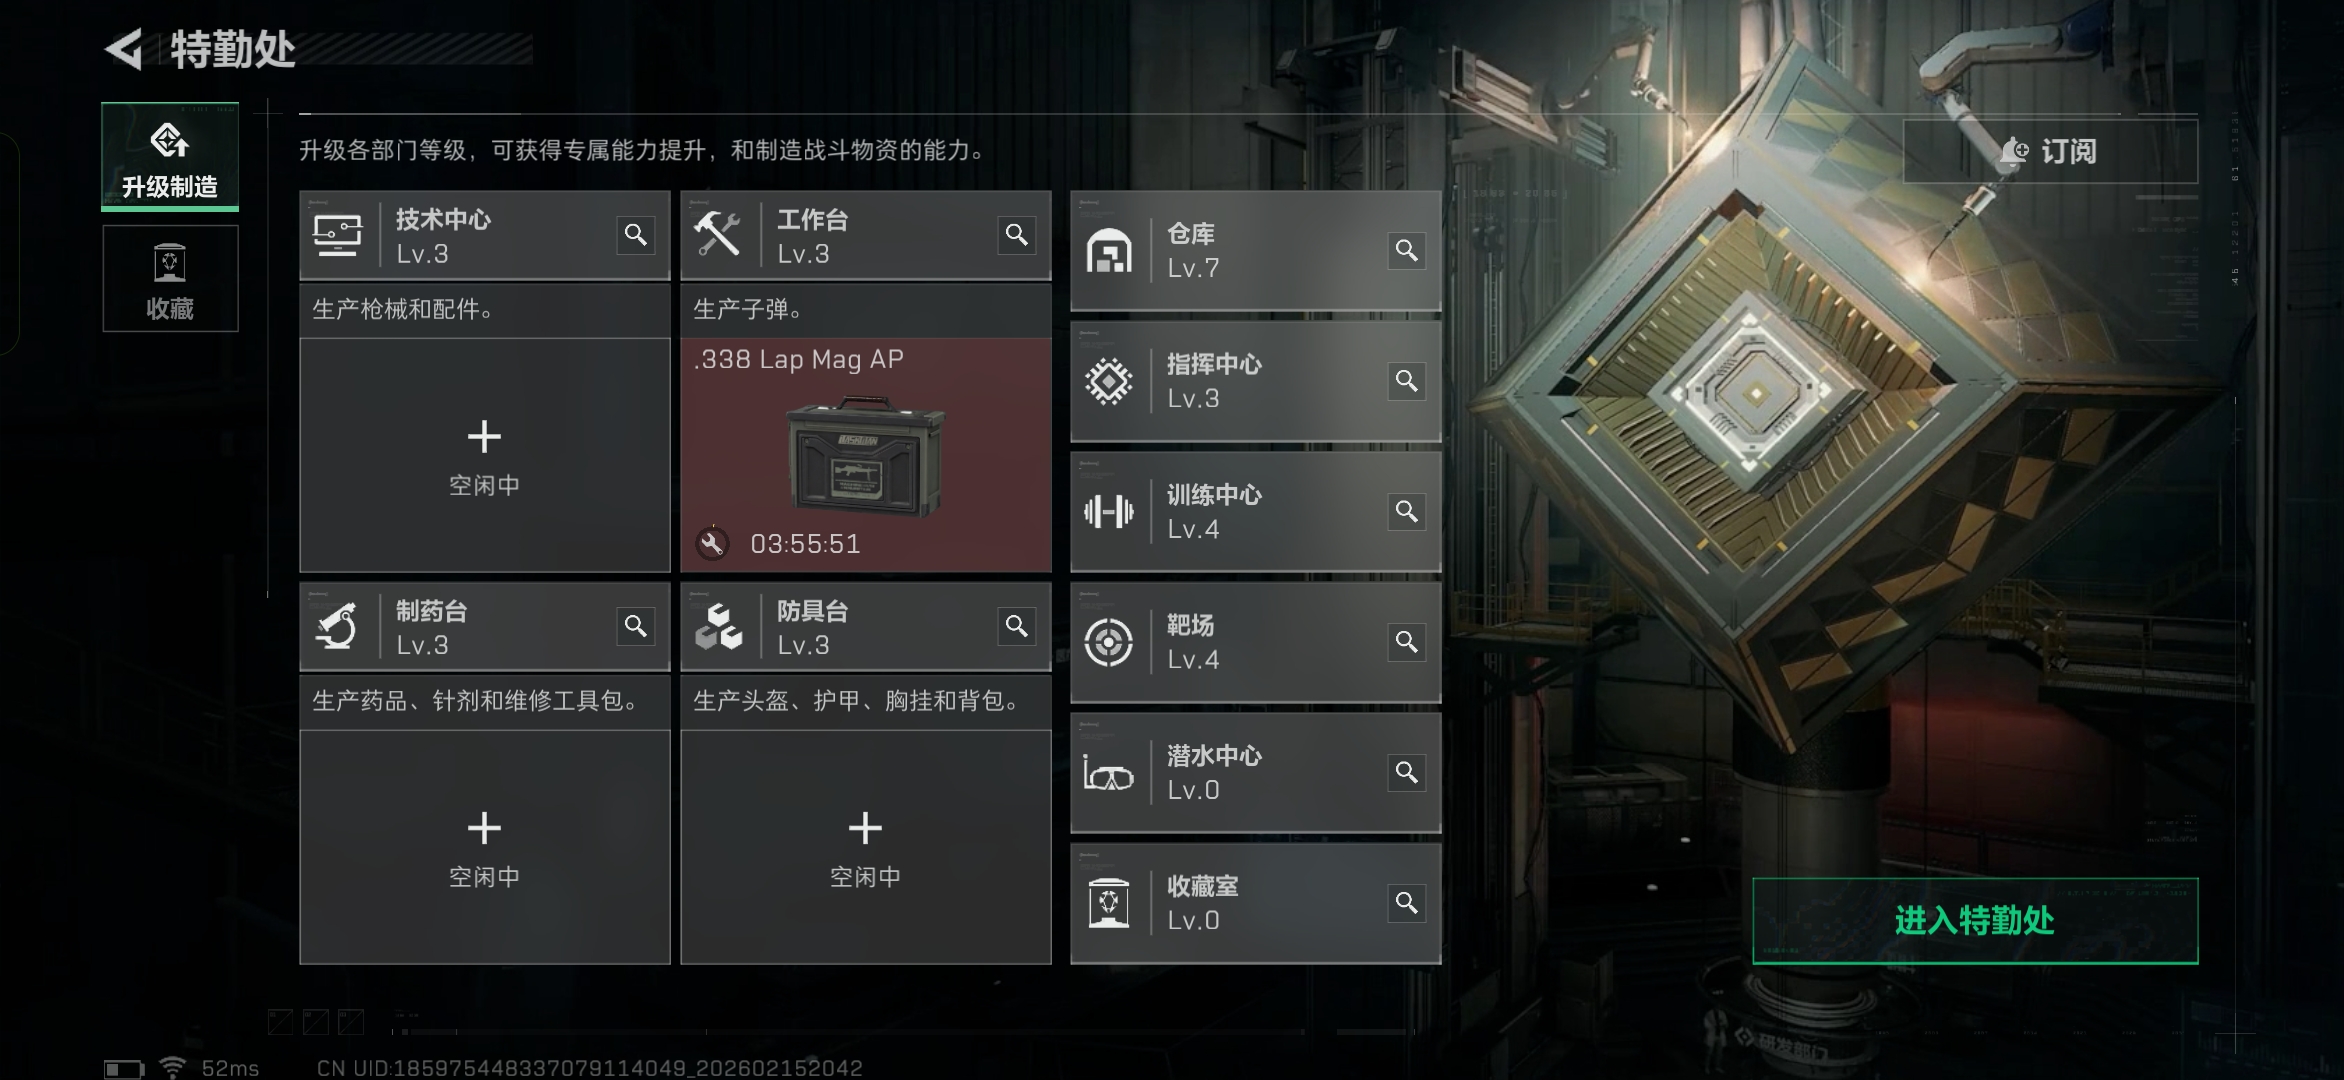Image resolution: width=2344 pixels, height=1080 pixels.
Task: Click the 进入特勤处 button
Action: tap(1975, 921)
